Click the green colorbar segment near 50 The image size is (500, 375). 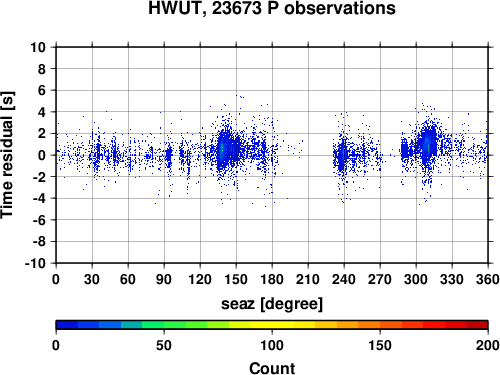pyautogui.click(x=164, y=325)
